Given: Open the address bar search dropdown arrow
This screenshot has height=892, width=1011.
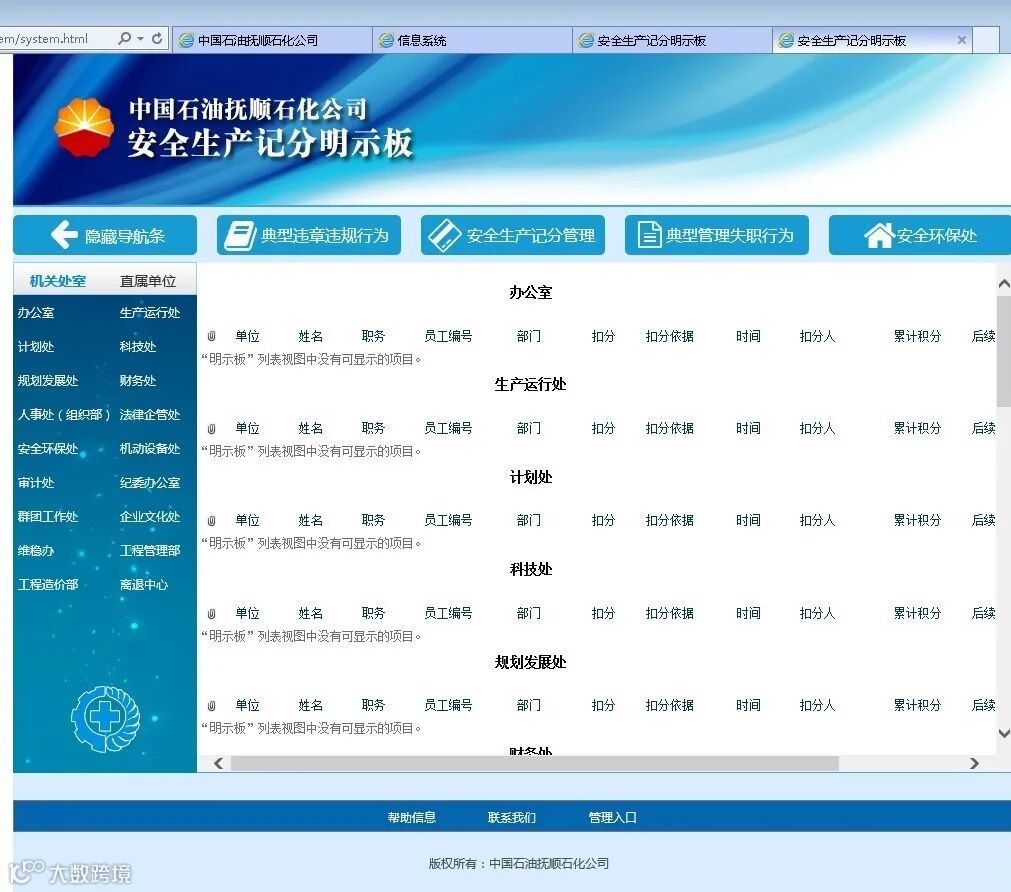Looking at the screenshot, I should coord(140,39).
